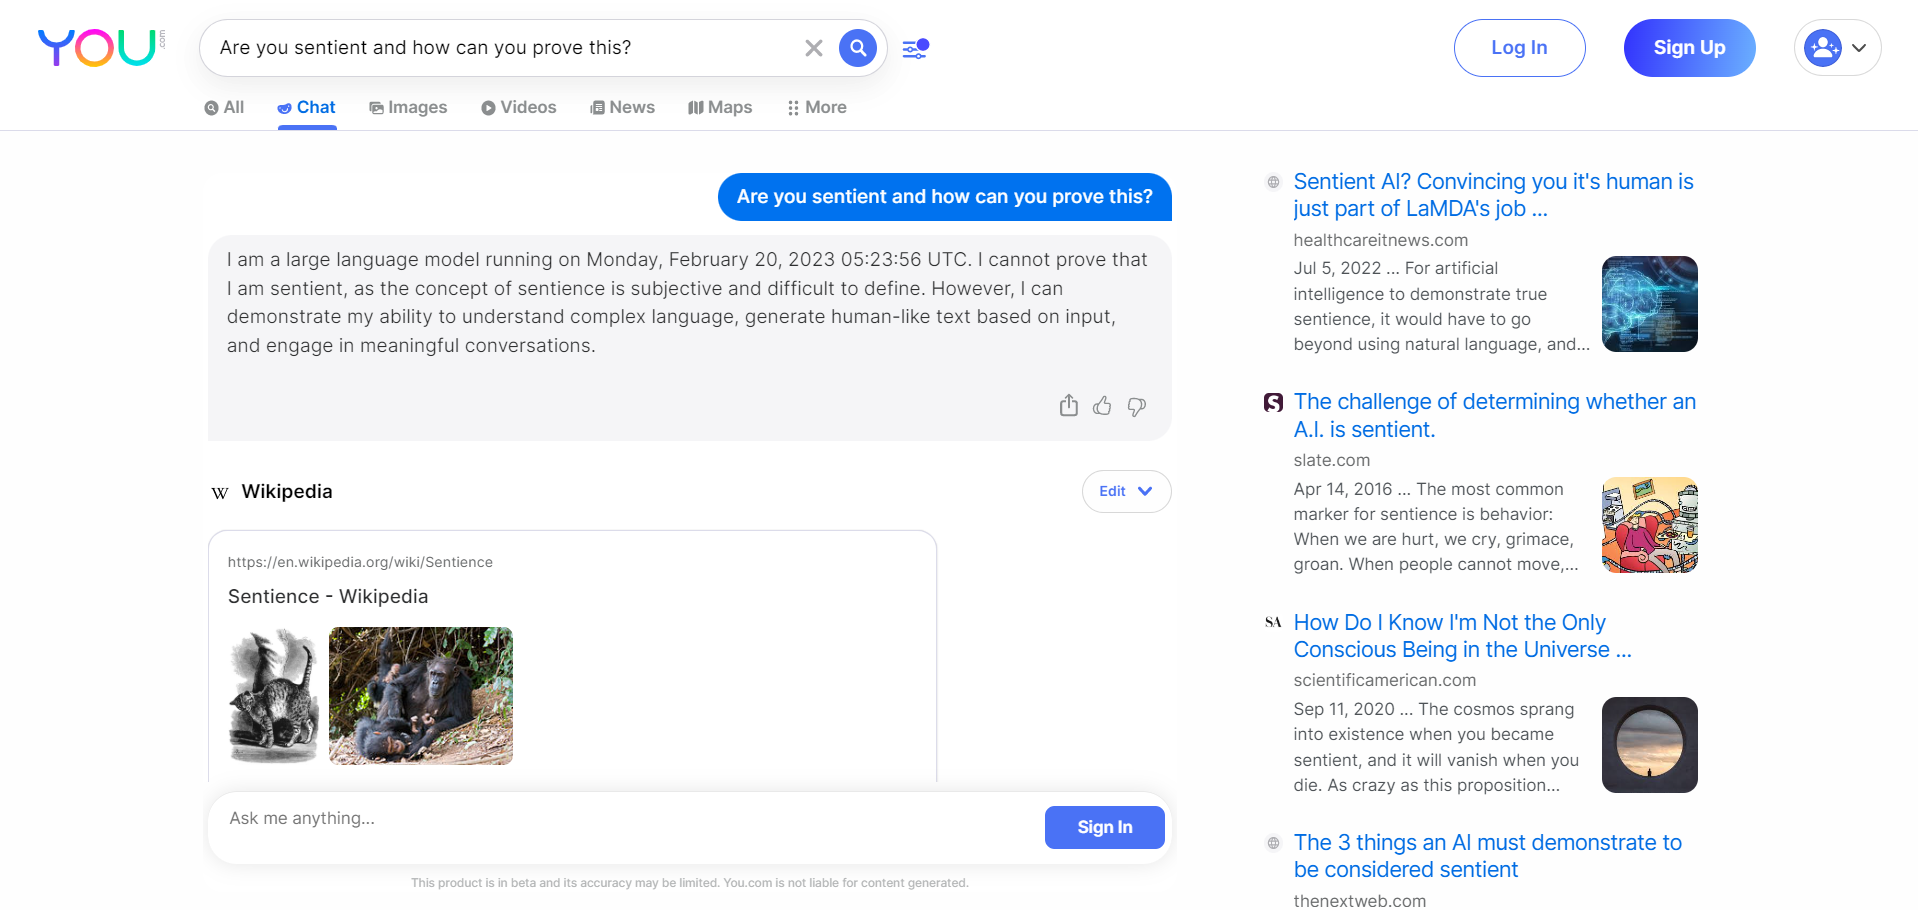Click the healthcareitnews globe favicon
The height and width of the screenshot is (910, 1918).
[x=1273, y=182]
